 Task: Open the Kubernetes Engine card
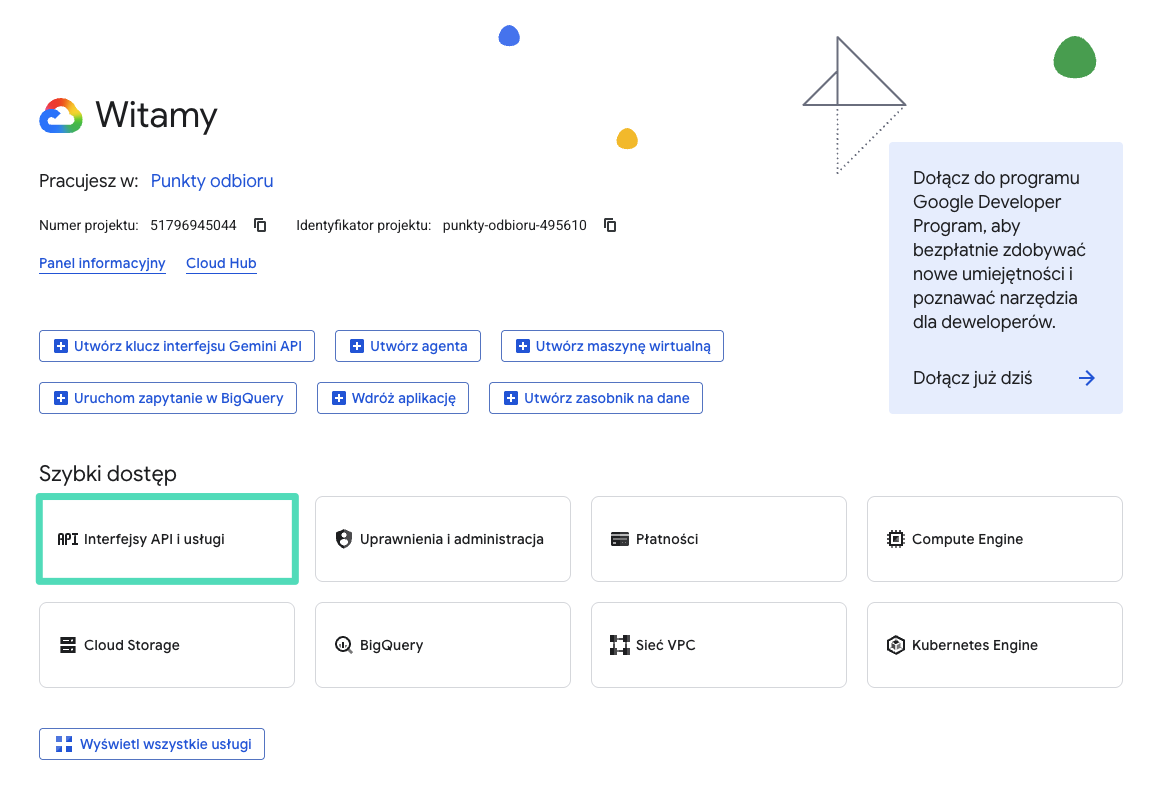[995, 645]
